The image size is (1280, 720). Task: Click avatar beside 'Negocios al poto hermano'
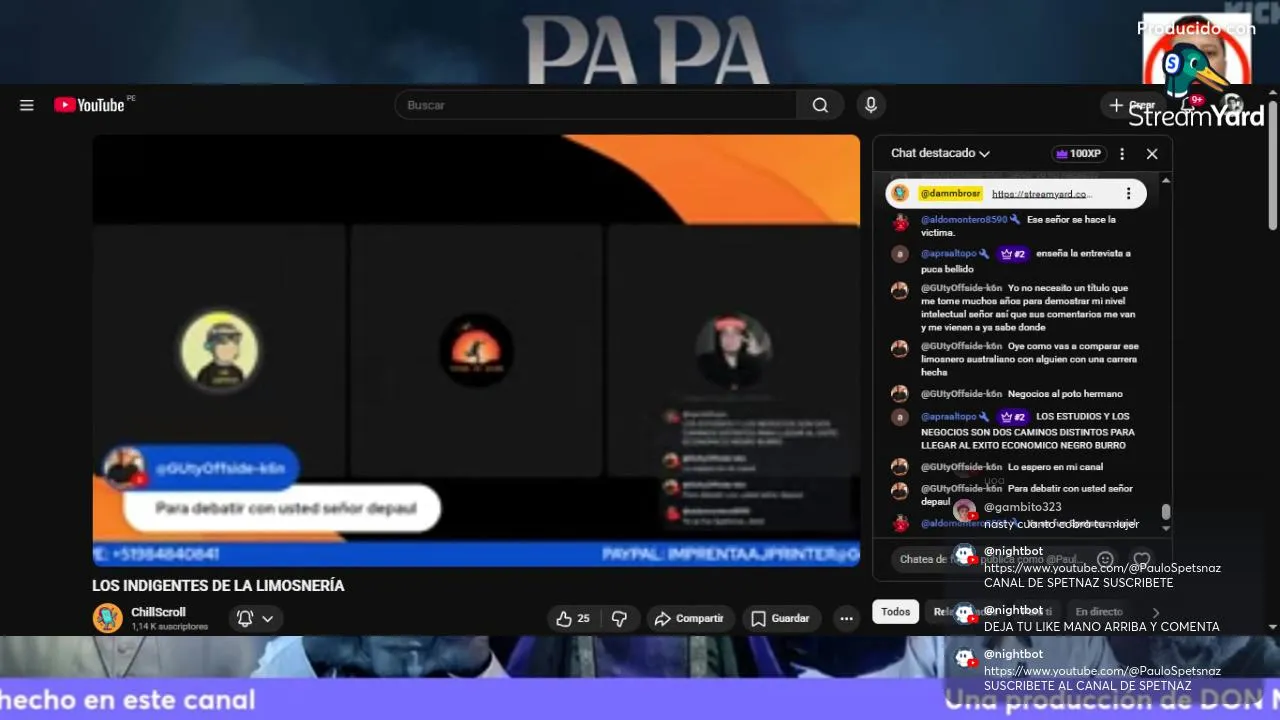click(x=900, y=394)
